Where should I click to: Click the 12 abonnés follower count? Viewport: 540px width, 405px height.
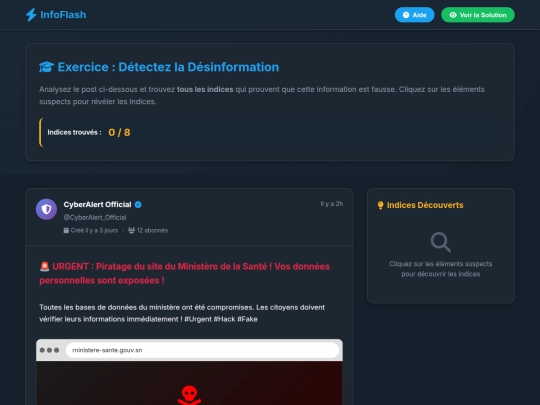(x=152, y=230)
